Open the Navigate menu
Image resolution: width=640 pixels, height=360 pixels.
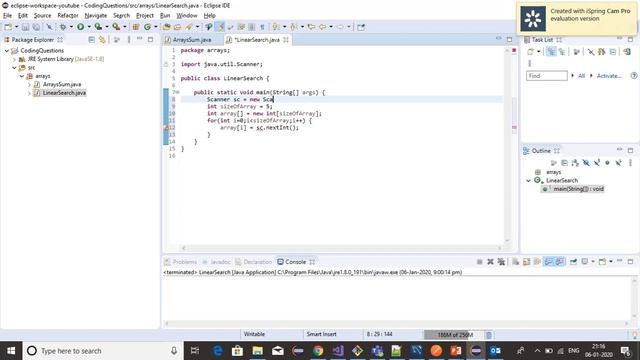click(96, 16)
